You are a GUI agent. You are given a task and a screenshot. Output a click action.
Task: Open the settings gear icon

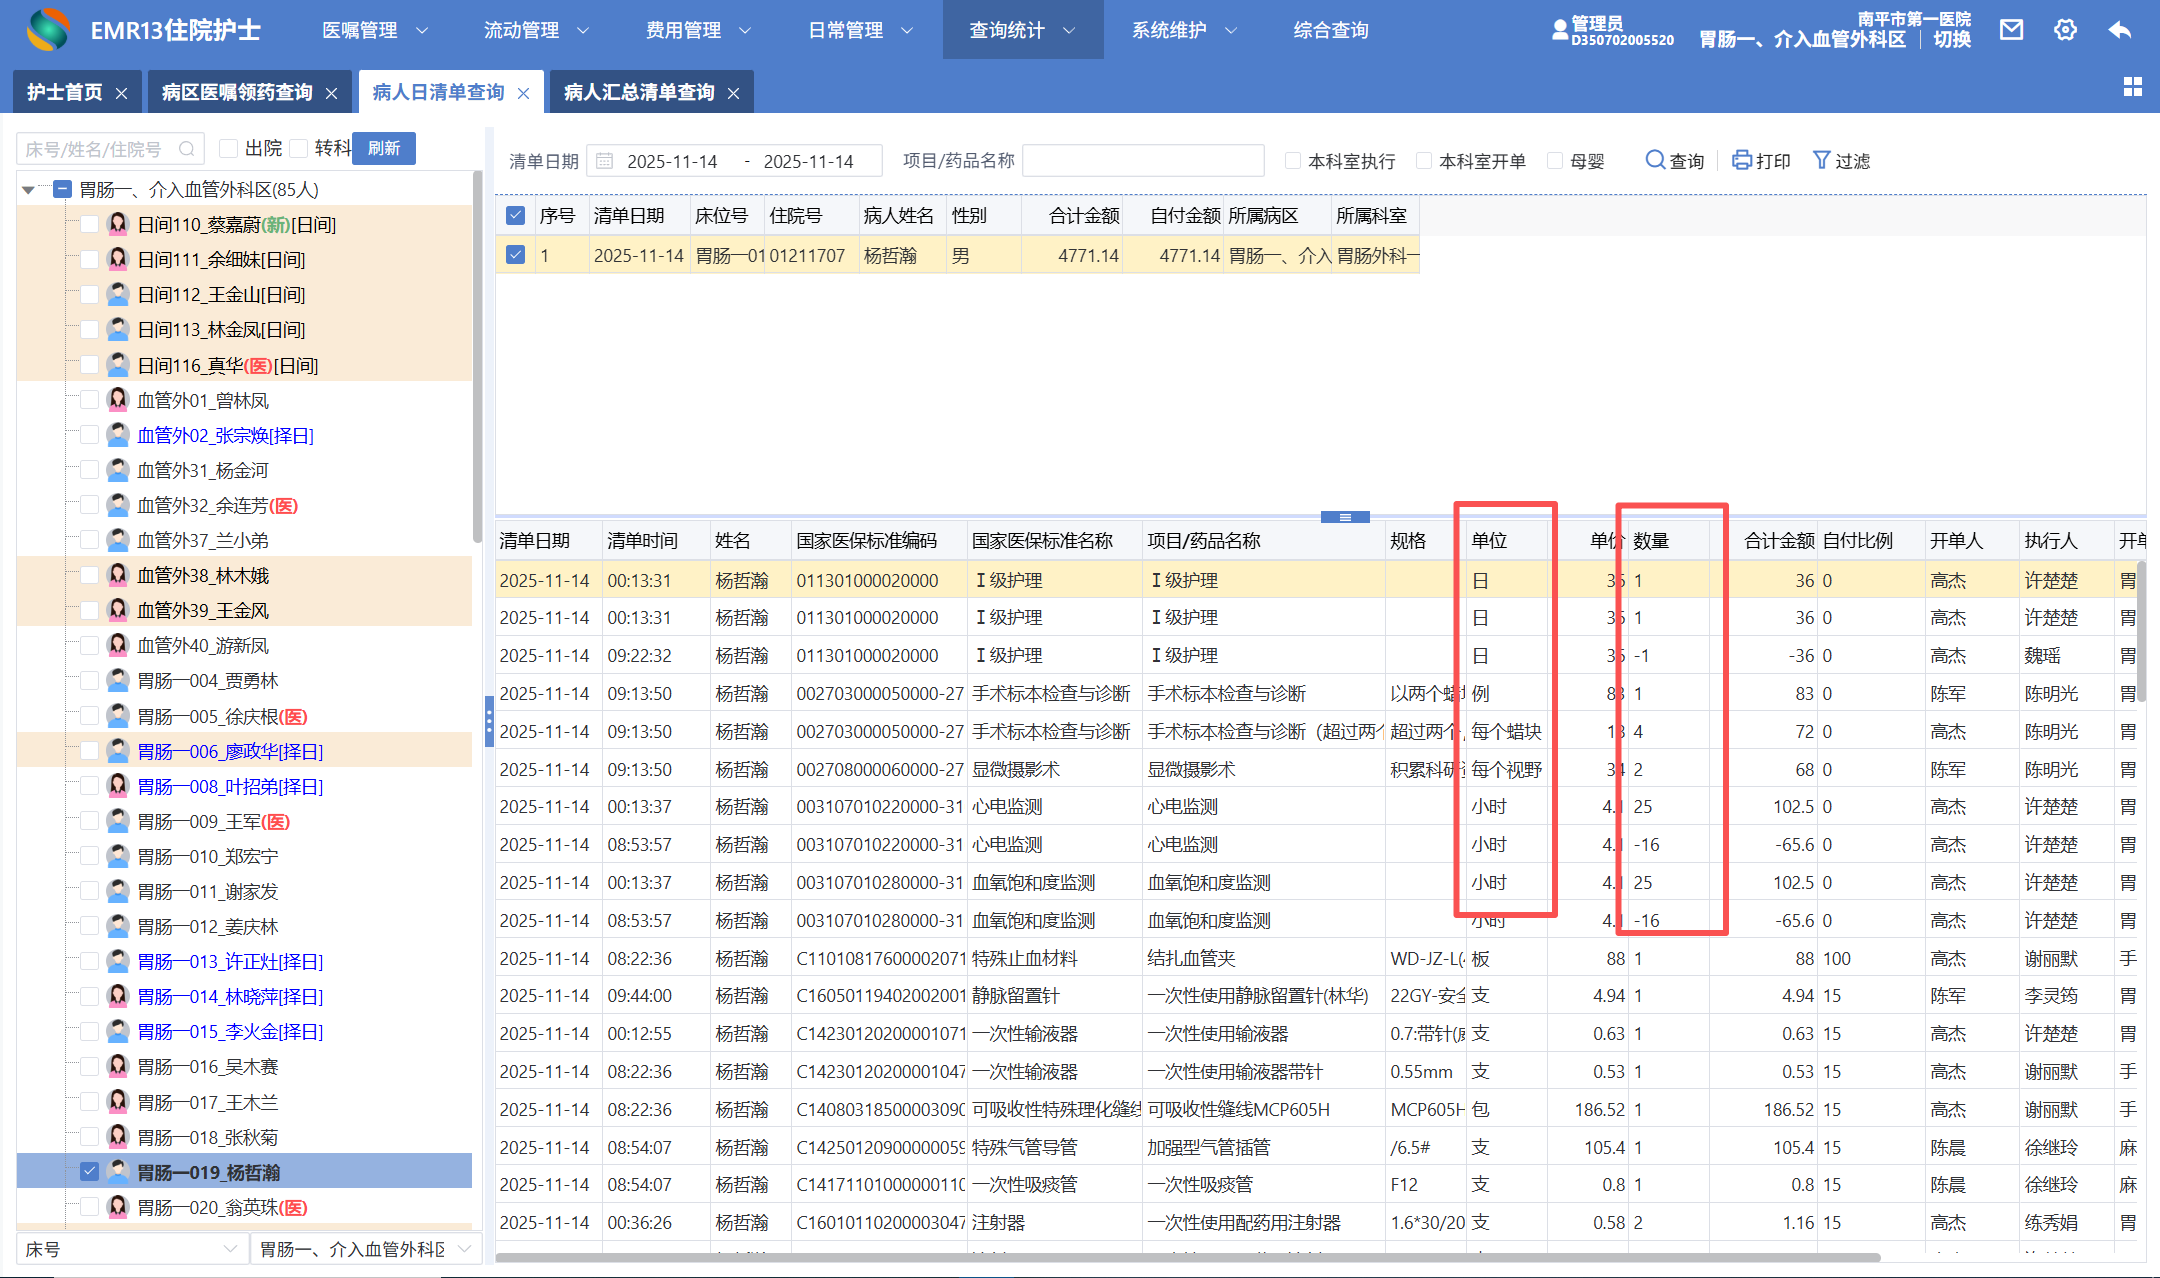click(x=2065, y=30)
